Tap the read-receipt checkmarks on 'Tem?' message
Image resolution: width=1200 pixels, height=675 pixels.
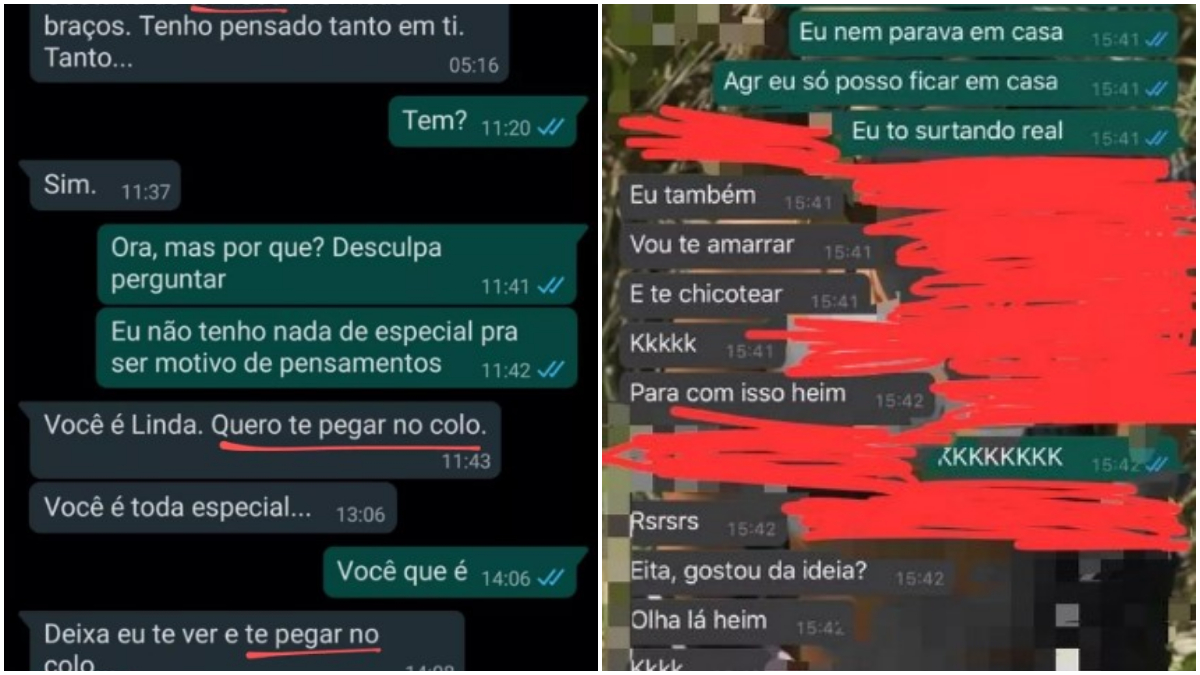coord(551,128)
